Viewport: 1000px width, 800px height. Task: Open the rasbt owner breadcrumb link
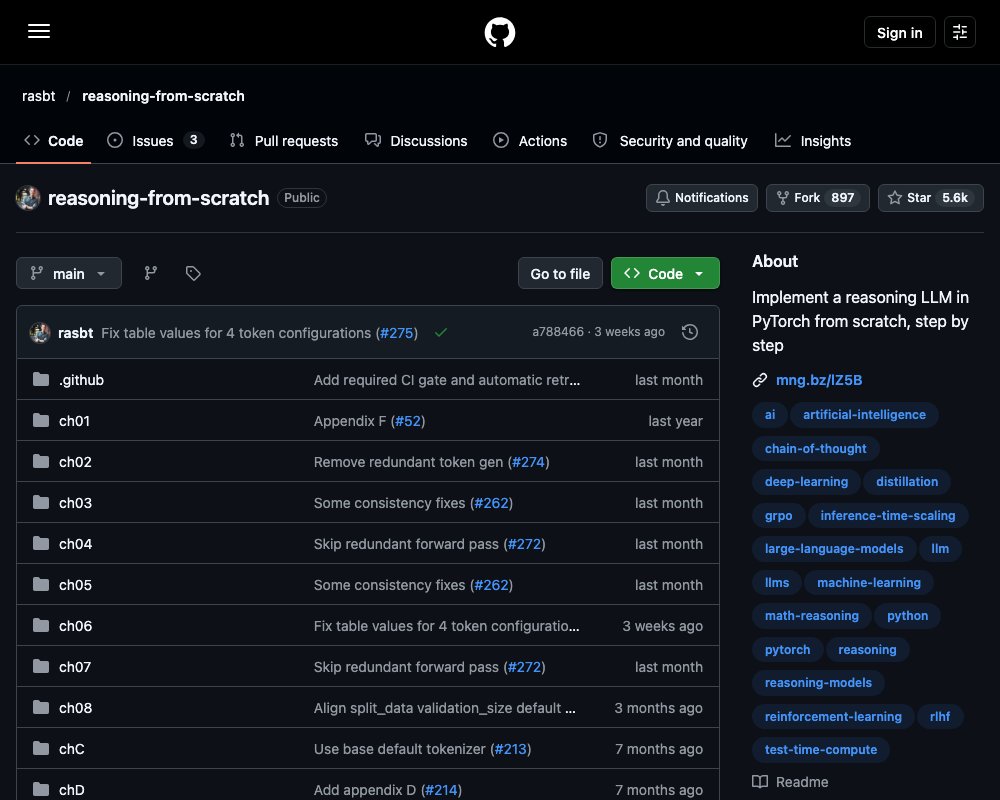click(x=39, y=96)
